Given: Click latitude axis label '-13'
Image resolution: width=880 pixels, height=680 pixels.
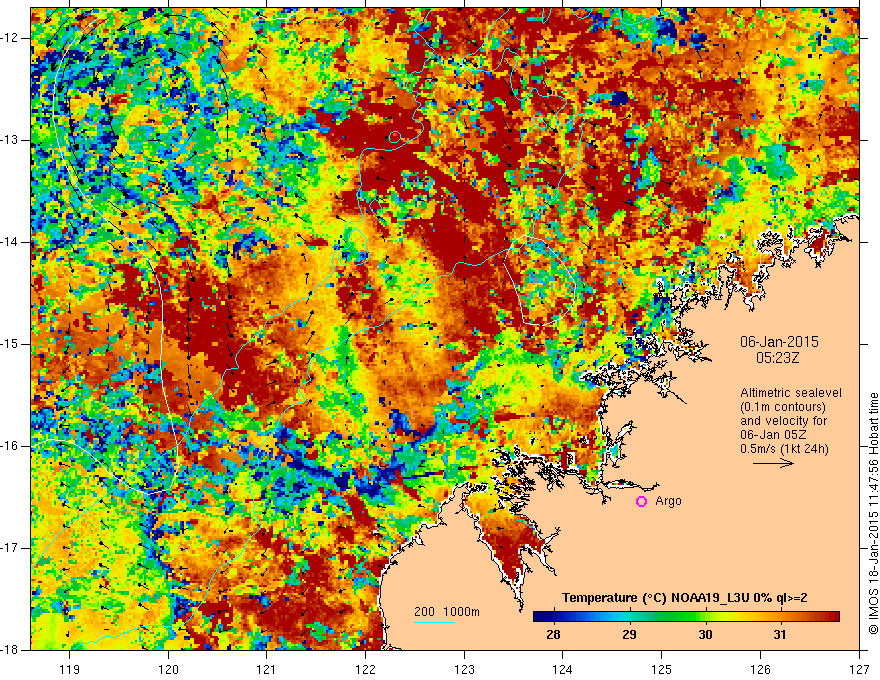Looking at the screenshot, I should coord(11,140).
